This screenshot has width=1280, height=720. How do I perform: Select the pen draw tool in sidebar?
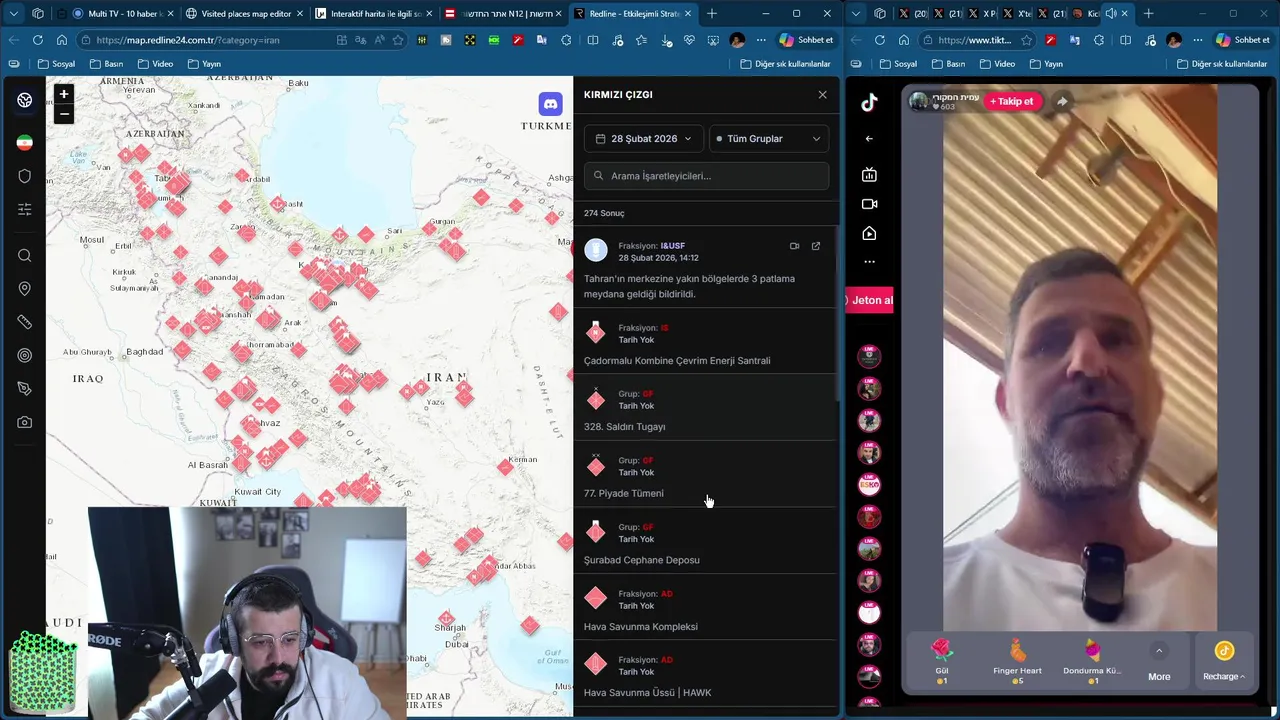coord(24,388)
